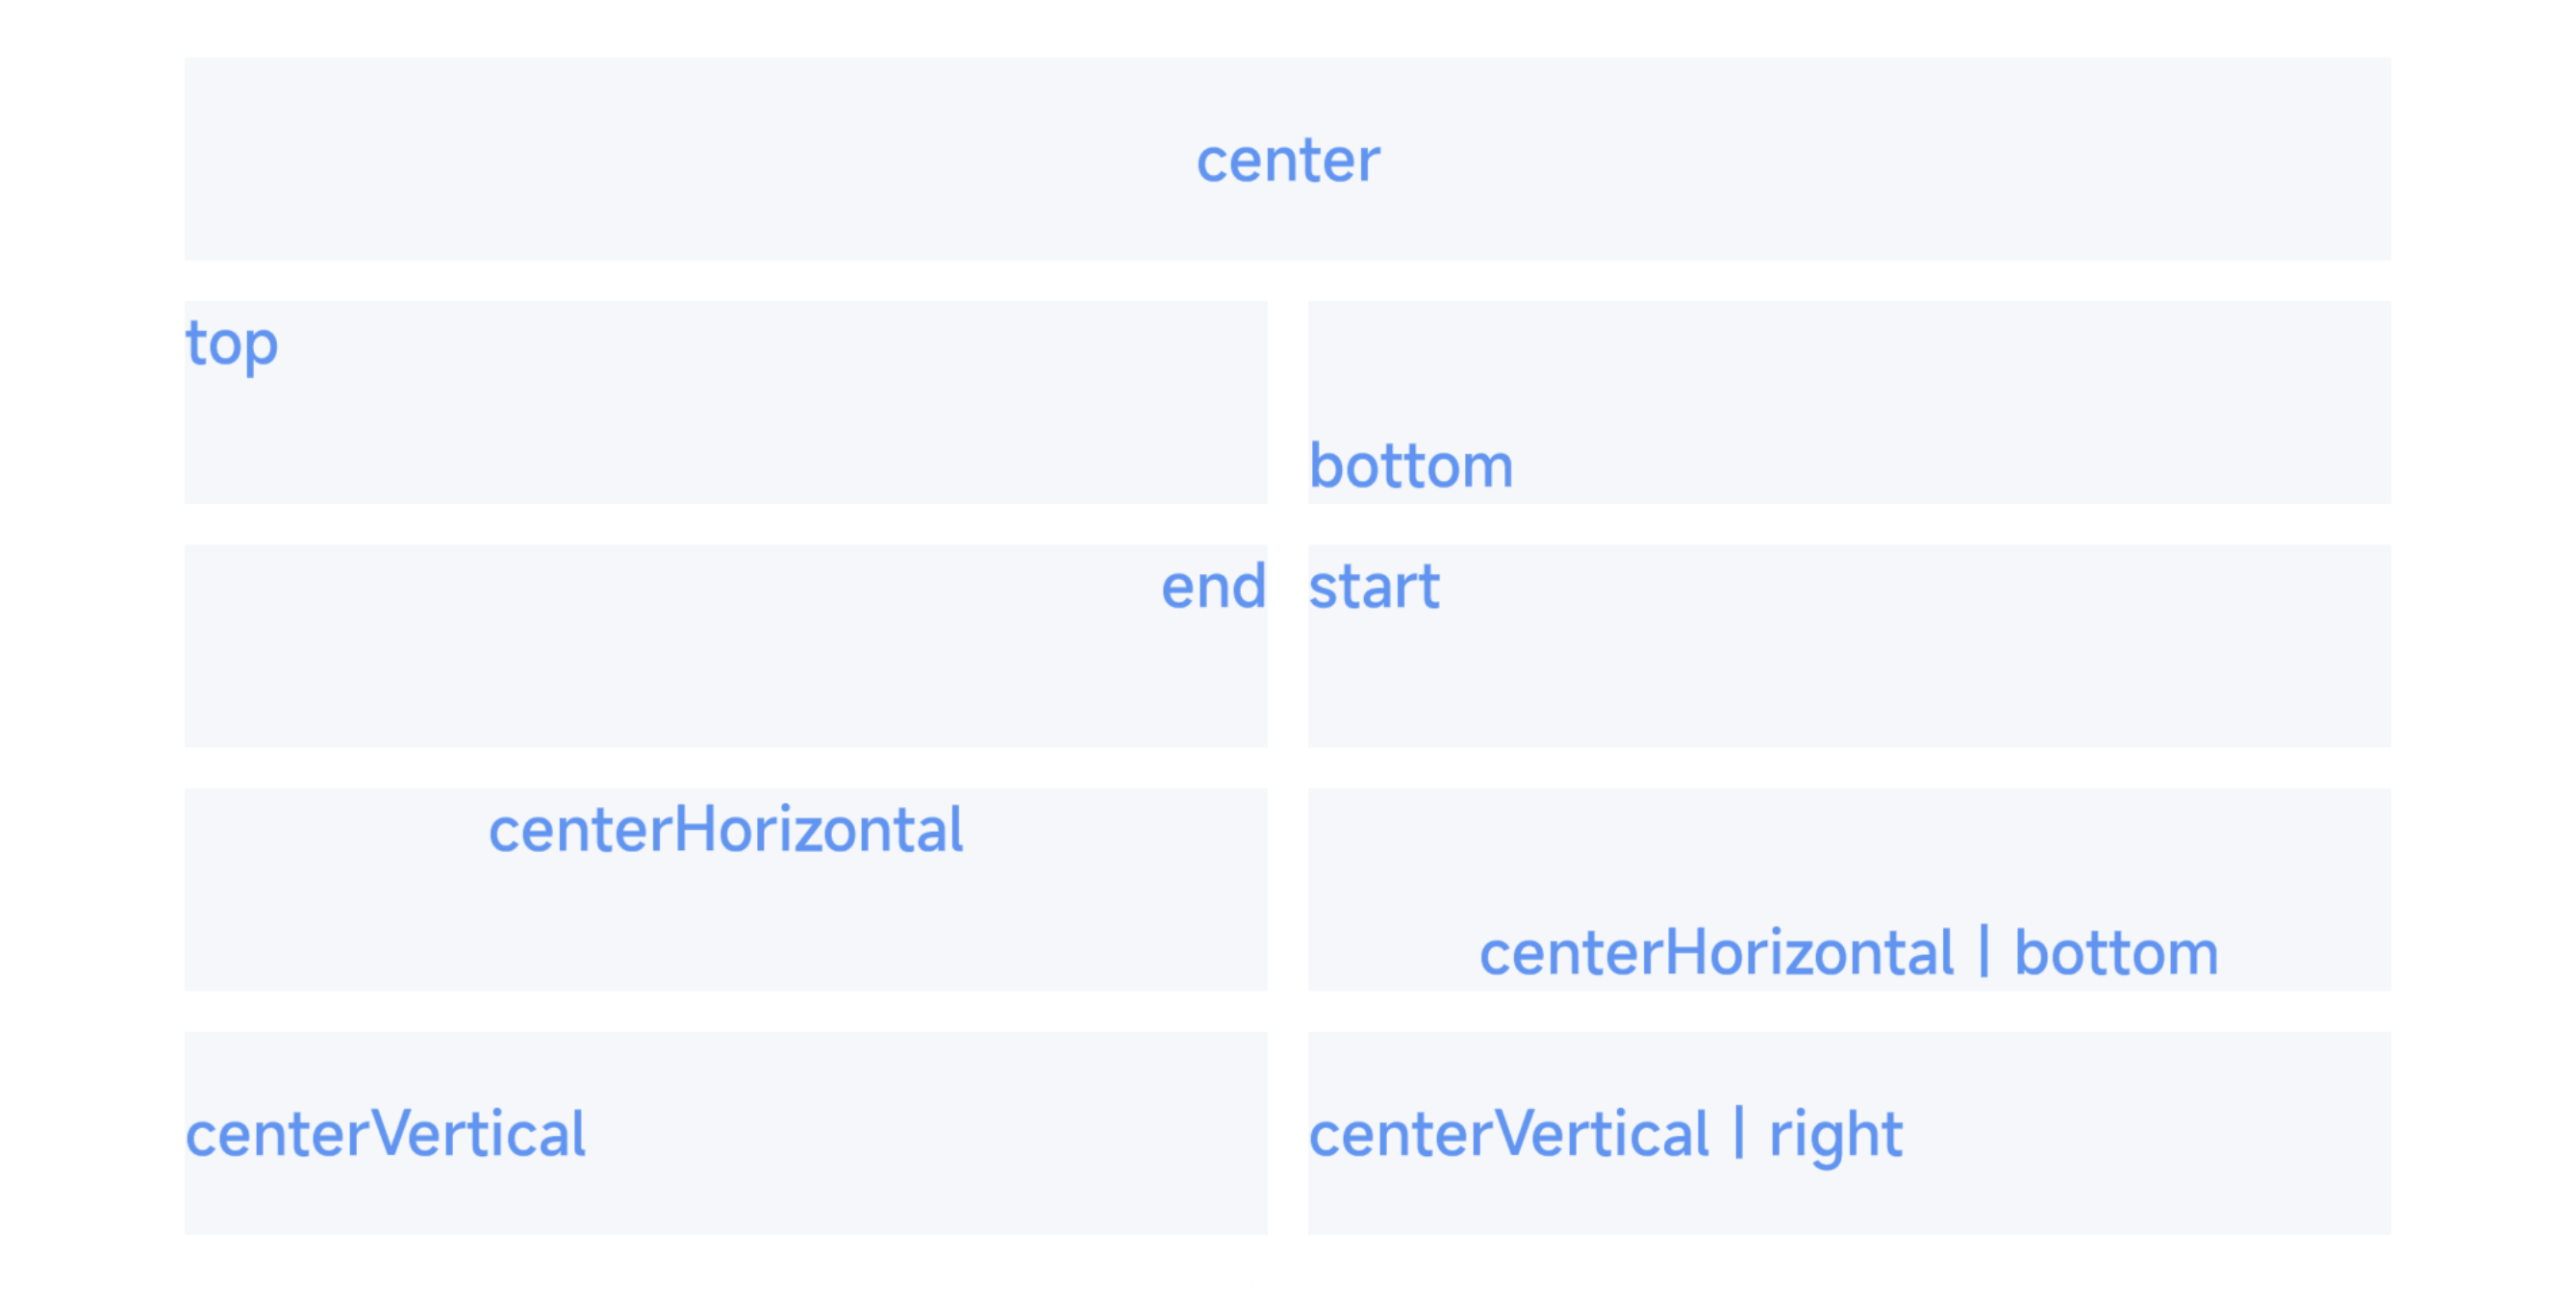Click the pipe separator in 'centerHorizontal | bottom'
Viewport: 2576px width, 1308px height.
[1984, 952]
